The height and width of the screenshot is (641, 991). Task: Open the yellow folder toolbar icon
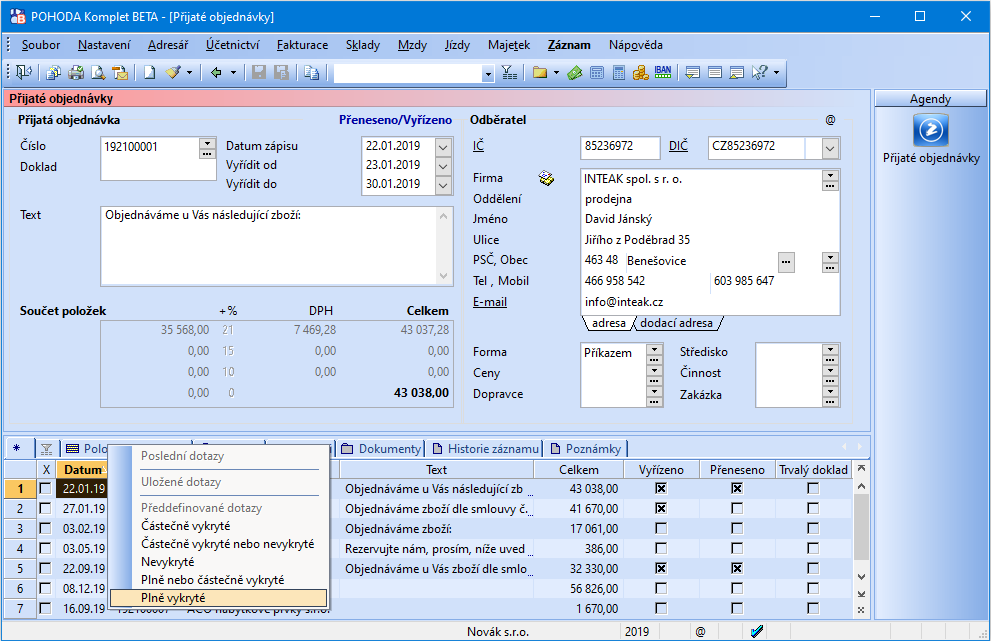pyautogui.click(x=540, y=73)
